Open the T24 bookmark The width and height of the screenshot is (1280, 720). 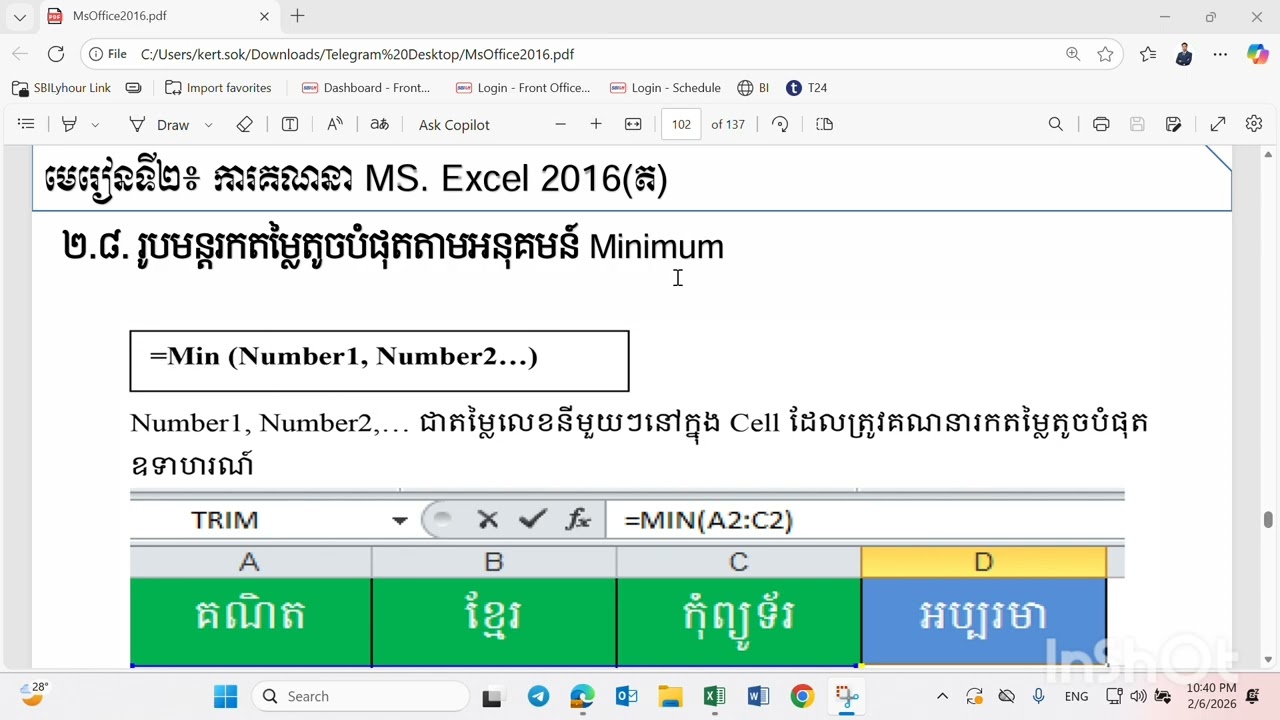click(x=807, y=88)
